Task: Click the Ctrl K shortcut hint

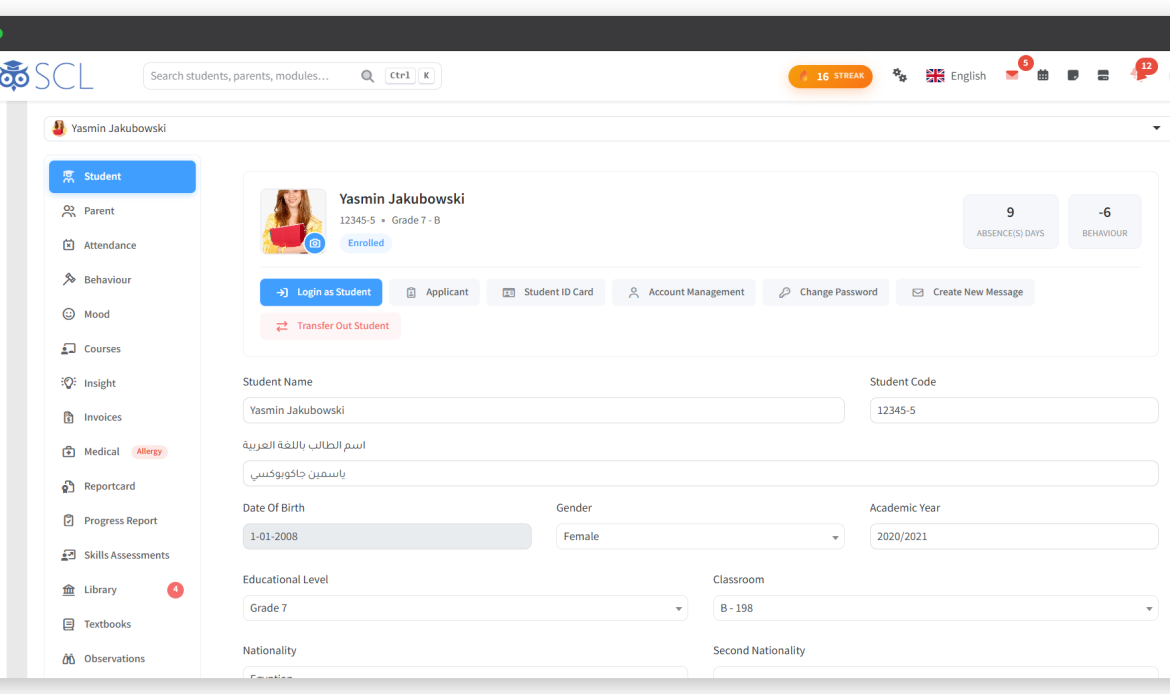Action: point(410,76)
